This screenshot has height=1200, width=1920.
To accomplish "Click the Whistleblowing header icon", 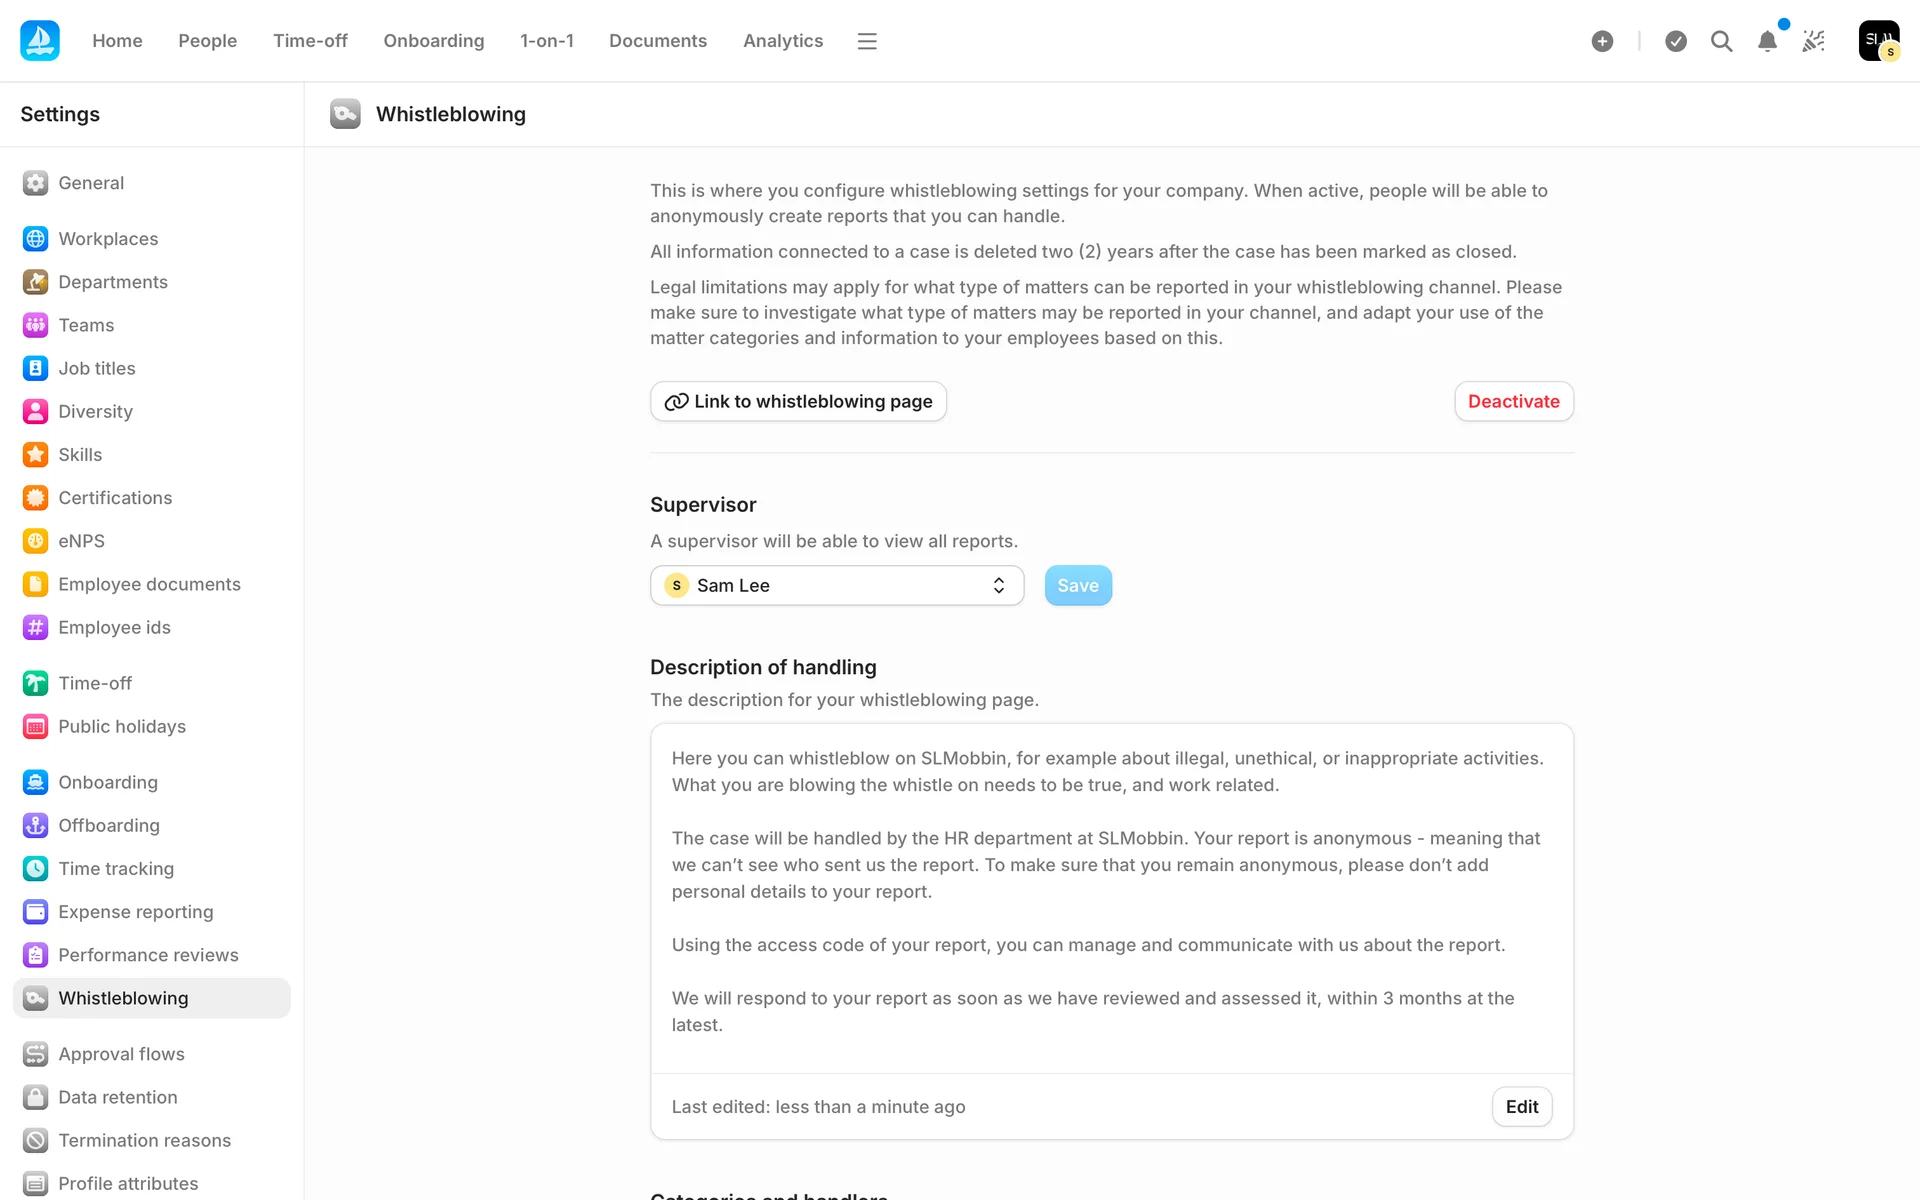I will pos(345,114).
